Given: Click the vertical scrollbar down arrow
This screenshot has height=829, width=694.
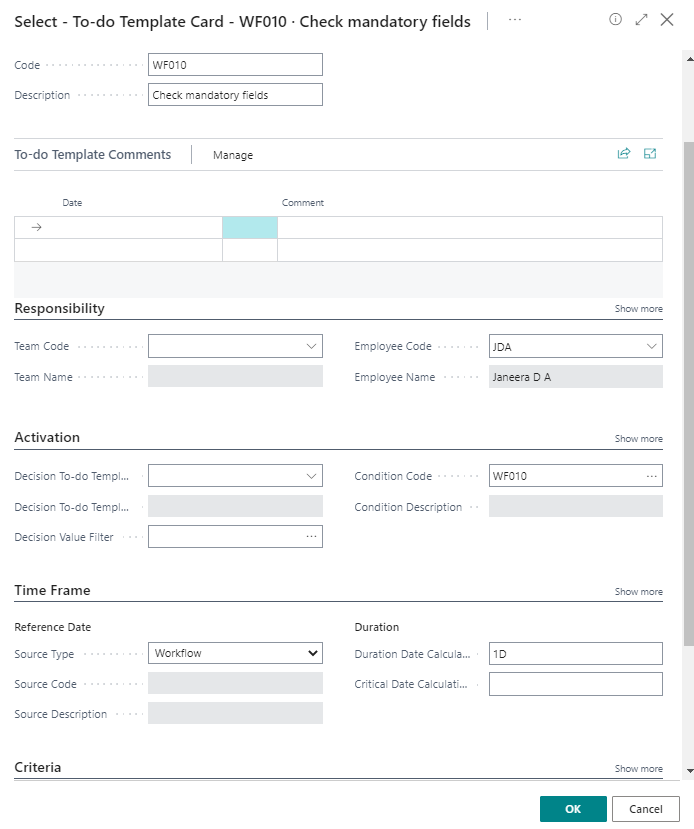Looking at the screenshot, I should pos(688,771).
